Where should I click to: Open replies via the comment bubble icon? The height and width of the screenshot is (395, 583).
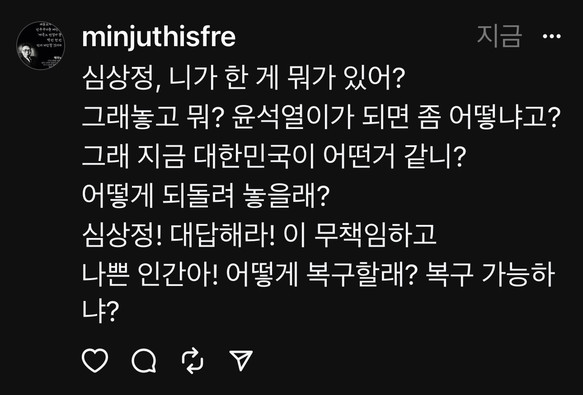click(x=144, y=360)
